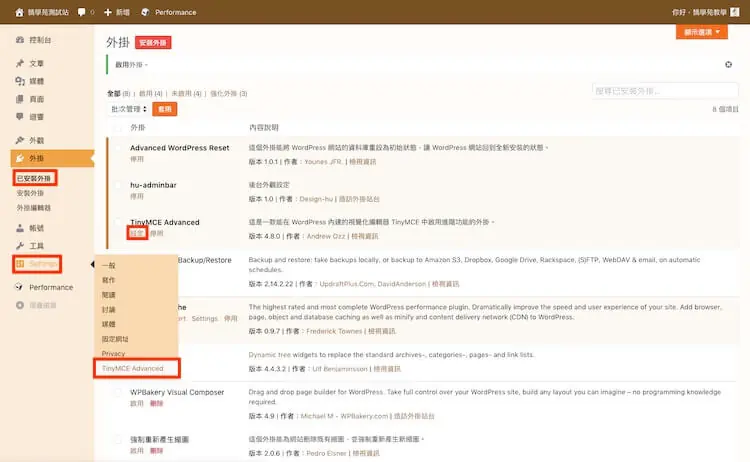Viewport: 750px width, 462px height.
Task: Sort by the 外掛 column header
Action: point(138,128)
